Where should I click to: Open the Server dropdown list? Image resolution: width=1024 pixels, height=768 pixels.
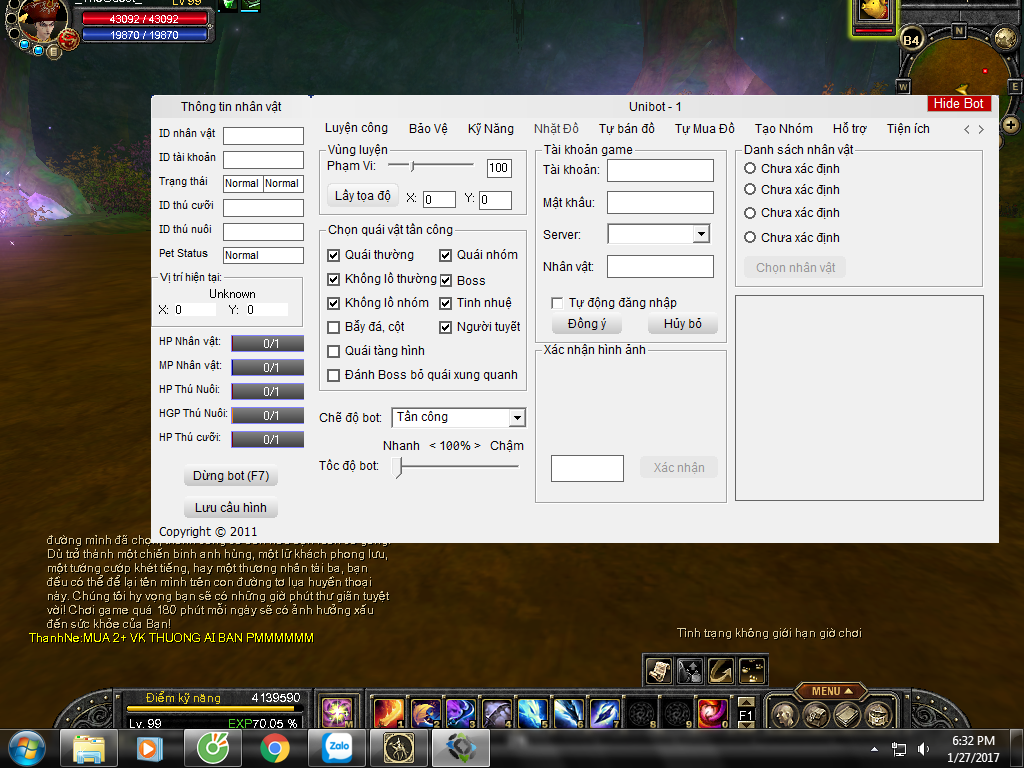click(x=701, y=234)
